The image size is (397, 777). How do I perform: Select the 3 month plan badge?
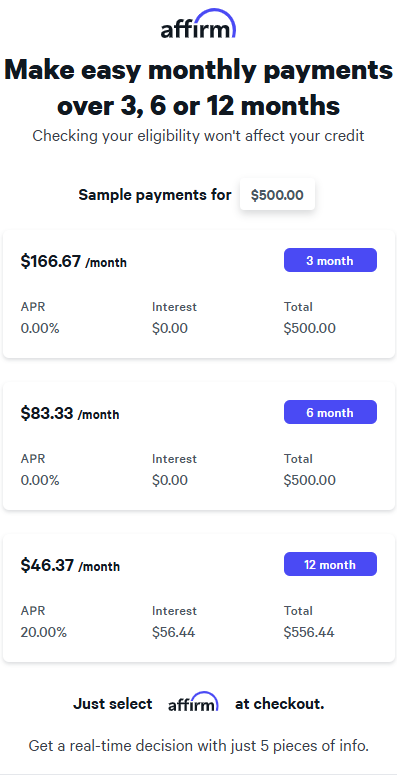[330, 260]
